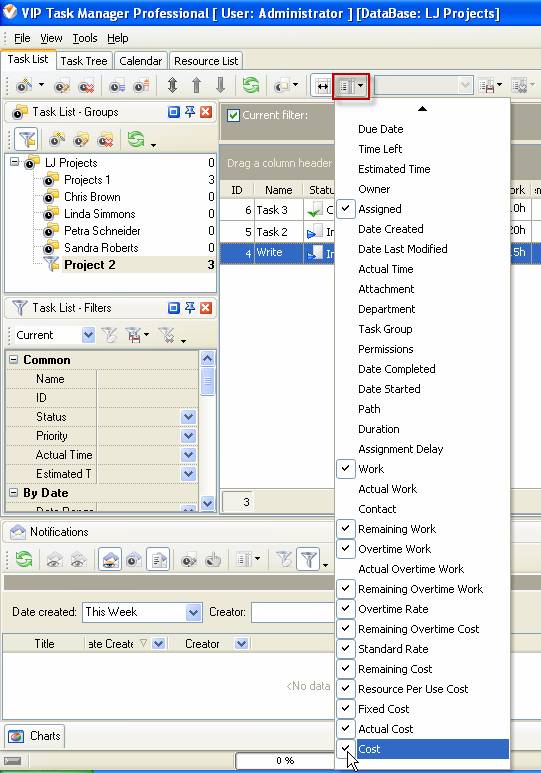Click the refresh icon in main toolbar
The width and height of the screenshot is (541, 773).
(x=251, y=85)
